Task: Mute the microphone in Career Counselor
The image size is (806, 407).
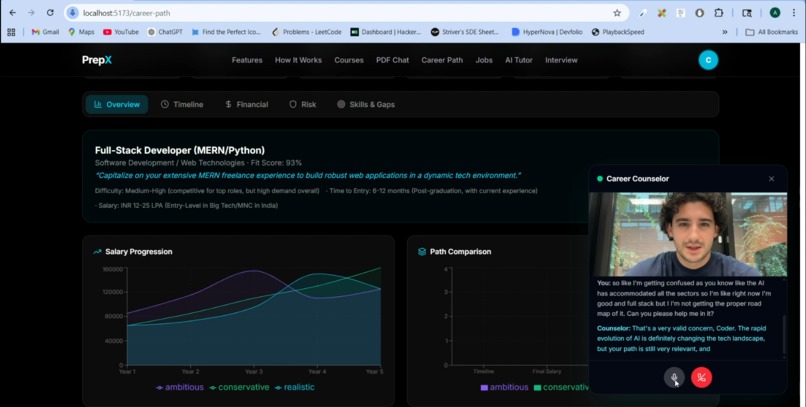Action: (x=674, y=378)
